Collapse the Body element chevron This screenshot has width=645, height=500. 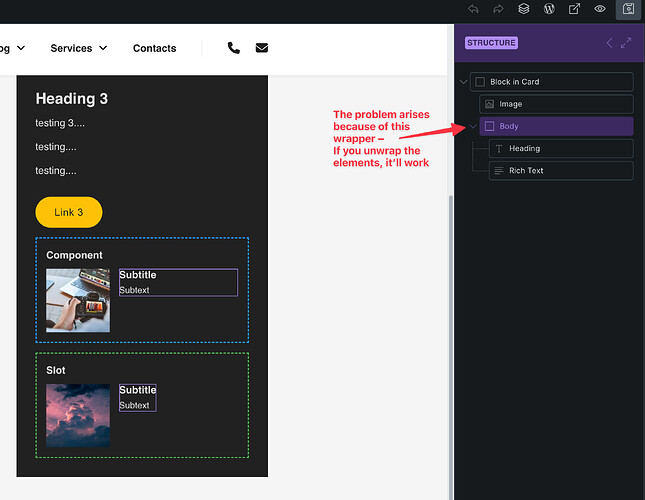[x=472, y=126]
